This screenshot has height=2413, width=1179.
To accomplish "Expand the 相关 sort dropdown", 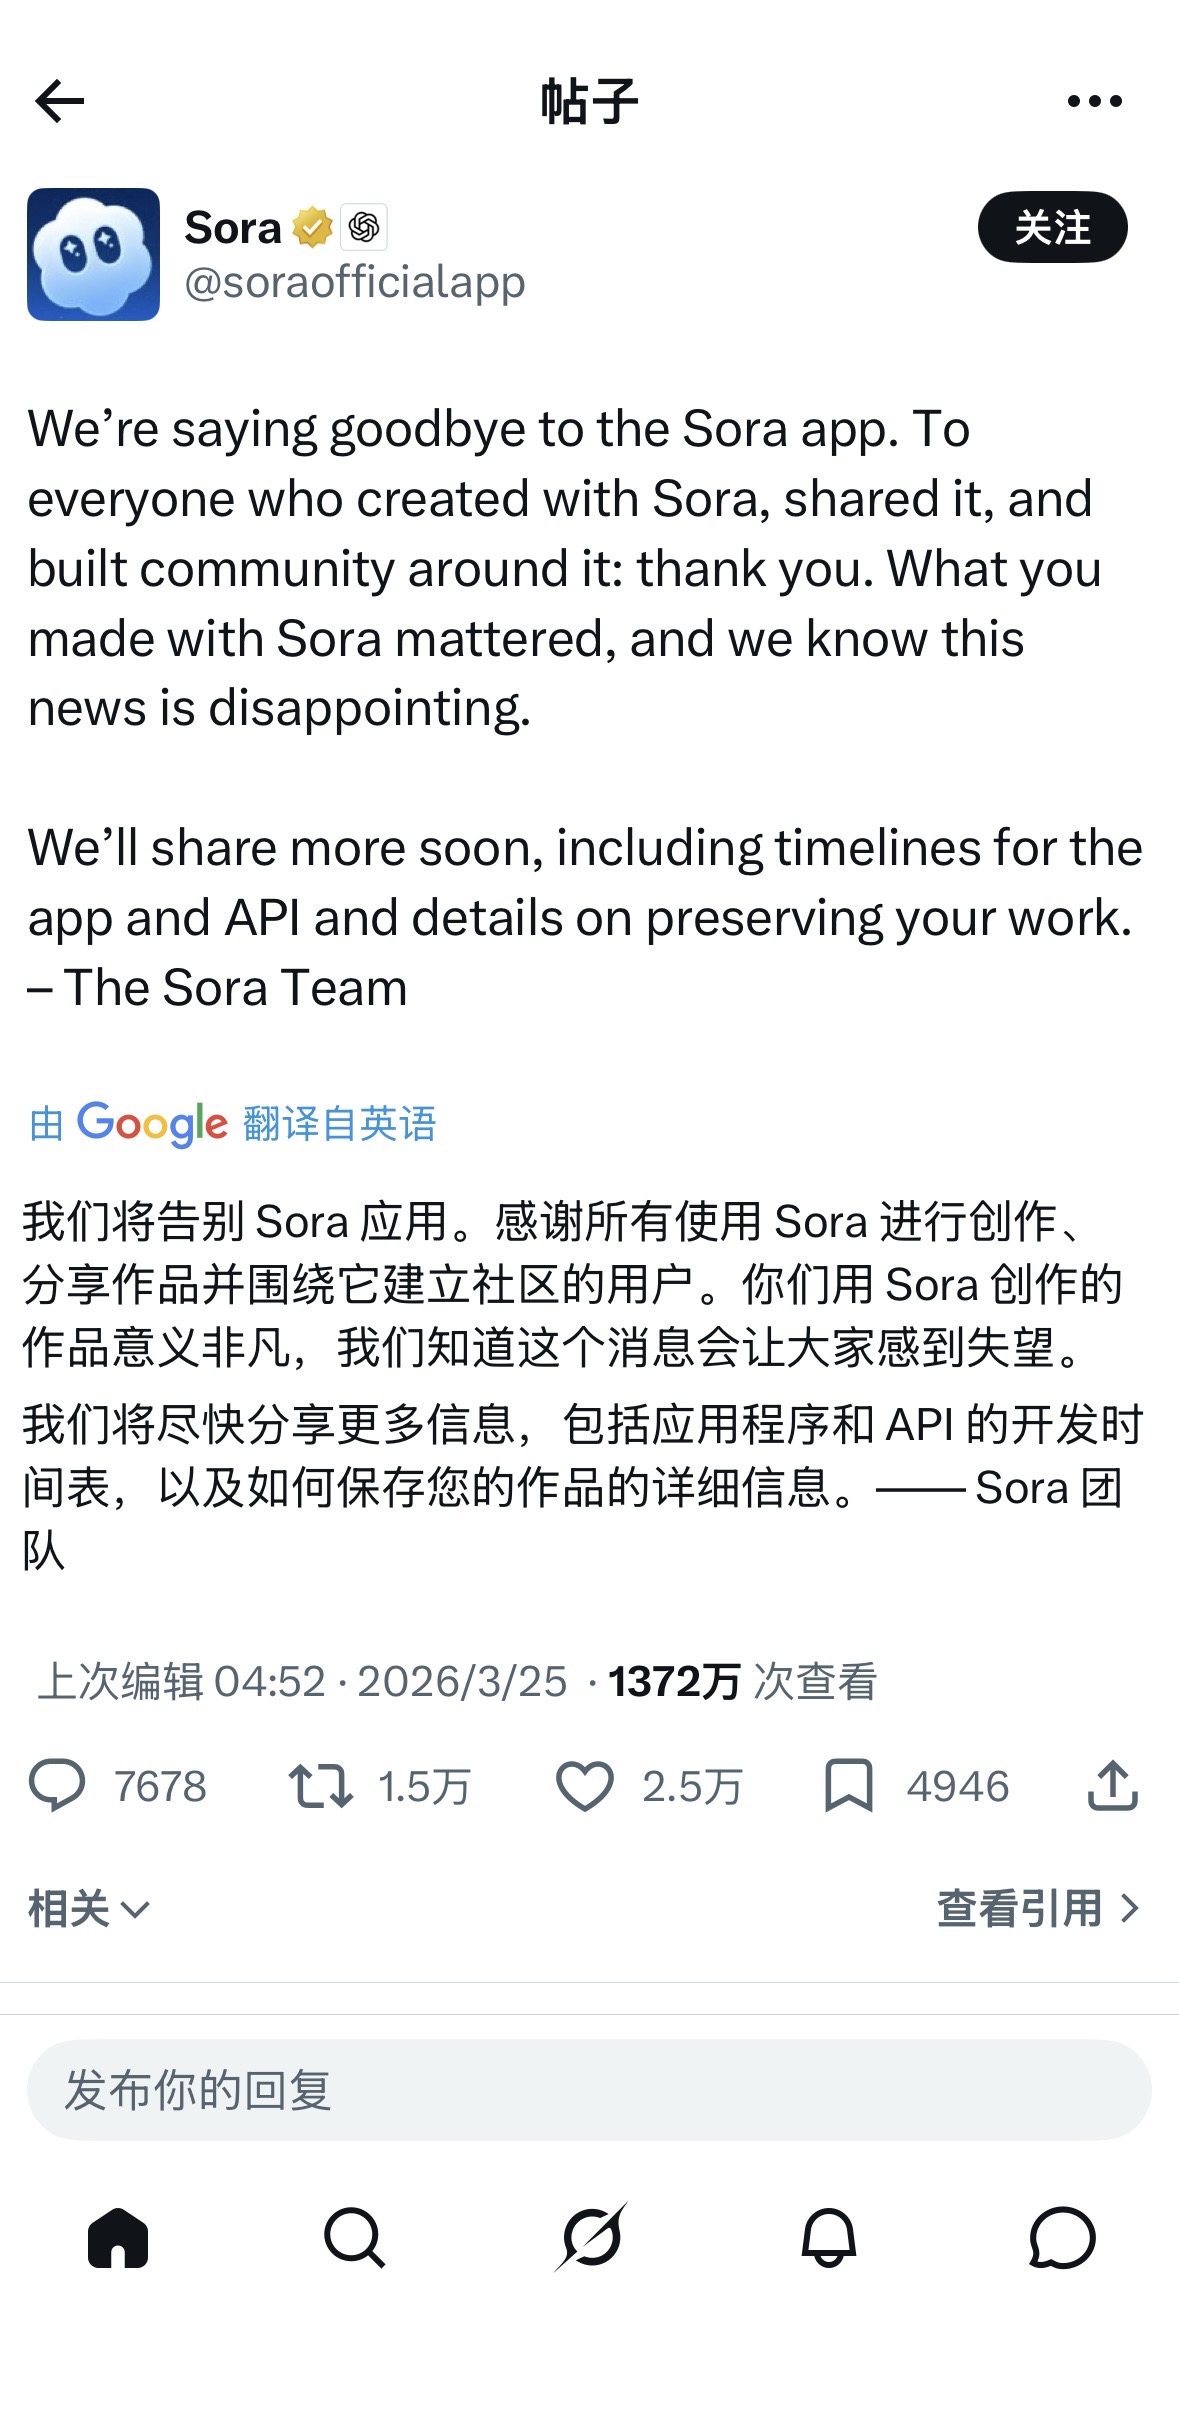I will pos(88,1909).
